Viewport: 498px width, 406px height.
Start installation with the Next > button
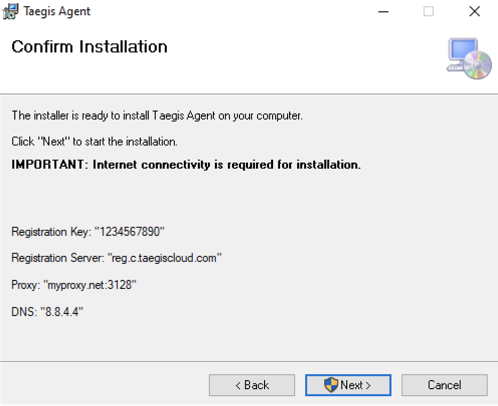click(348, 385)
